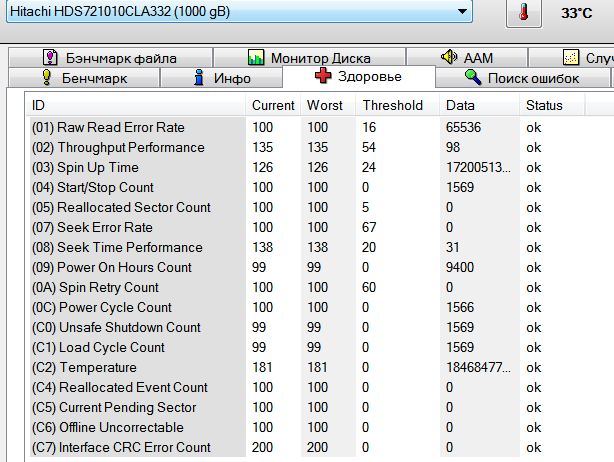Click the magnifier error scan icon
Viewport: 614px width, 462px height.
473,77
